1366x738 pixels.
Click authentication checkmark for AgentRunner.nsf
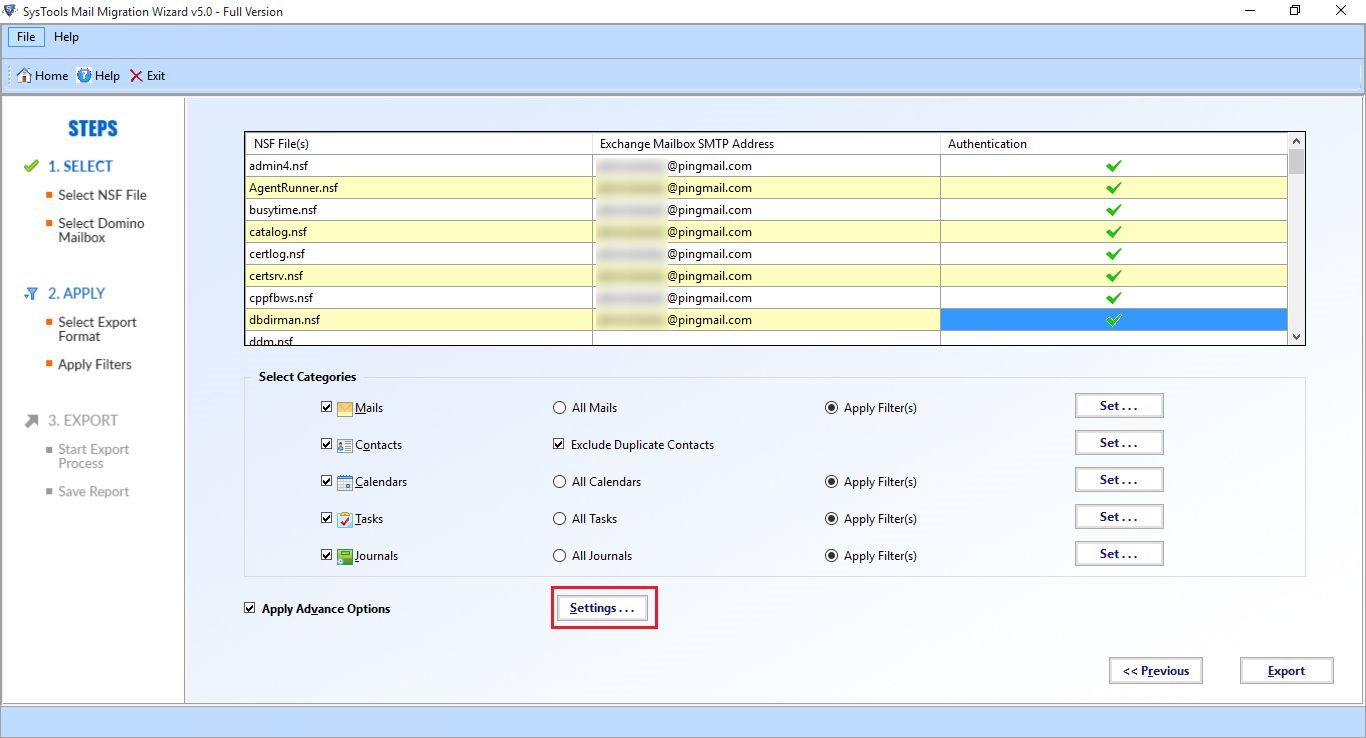click(1113, 188)
